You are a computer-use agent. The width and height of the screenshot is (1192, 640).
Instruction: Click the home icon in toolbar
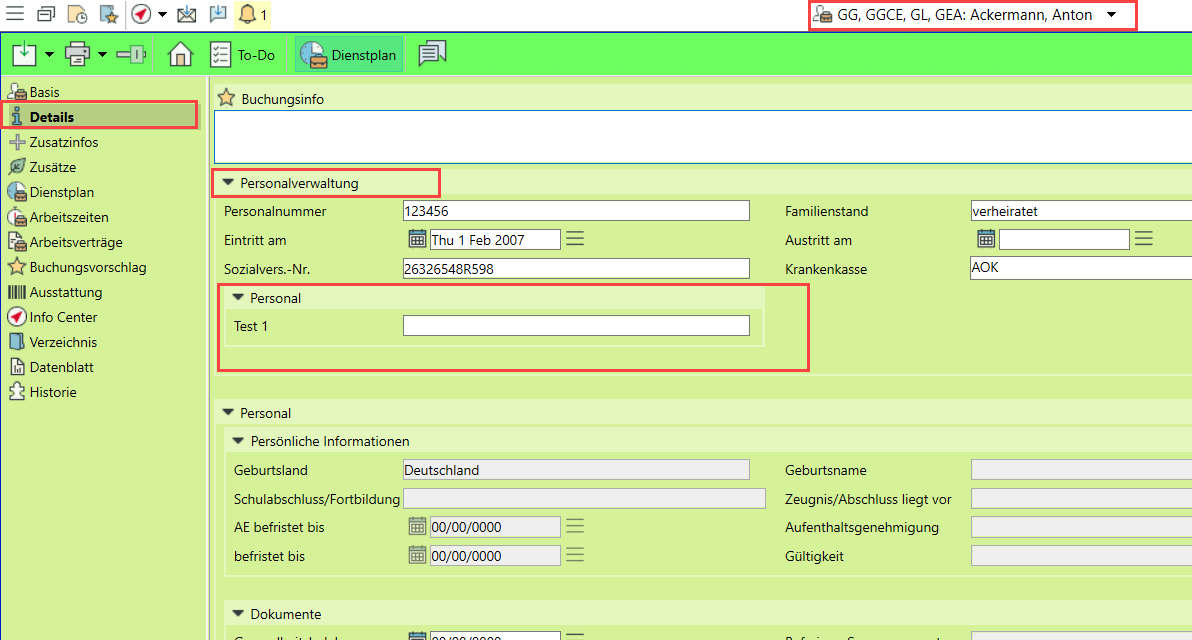point(180,54)
